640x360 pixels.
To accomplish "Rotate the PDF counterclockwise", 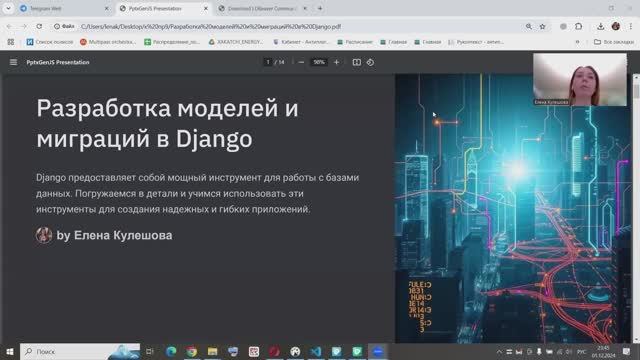I will point(370,62).
